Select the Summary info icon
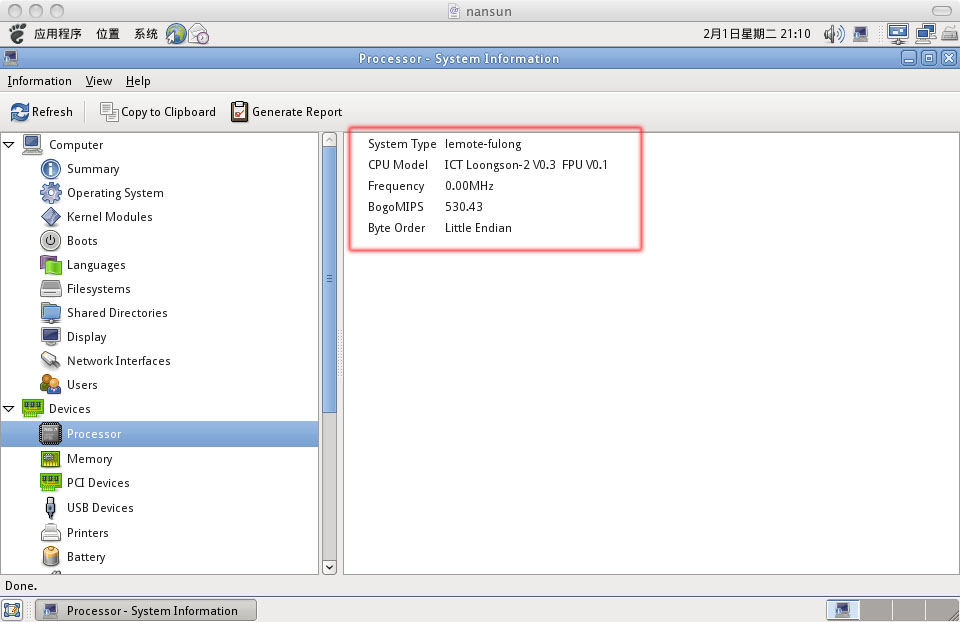Screen dimensions: 960x622 (50, 169)
